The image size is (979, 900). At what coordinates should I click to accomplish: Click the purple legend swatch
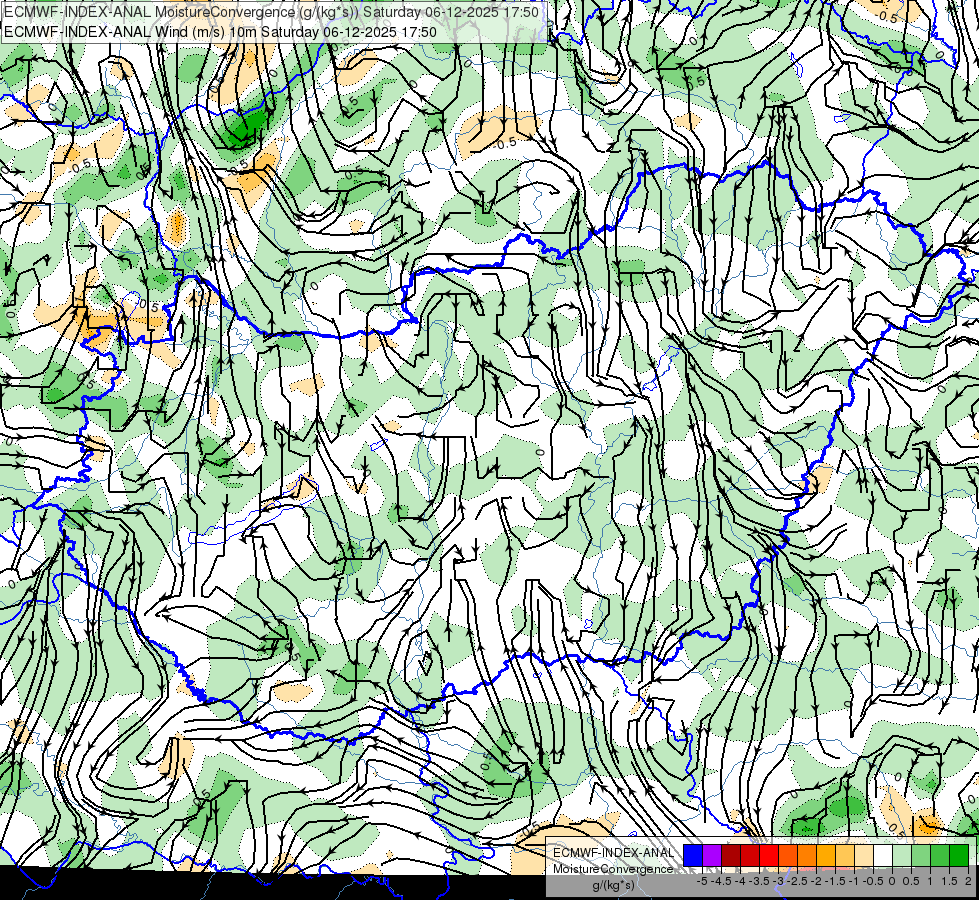click(x=712, y=855)
